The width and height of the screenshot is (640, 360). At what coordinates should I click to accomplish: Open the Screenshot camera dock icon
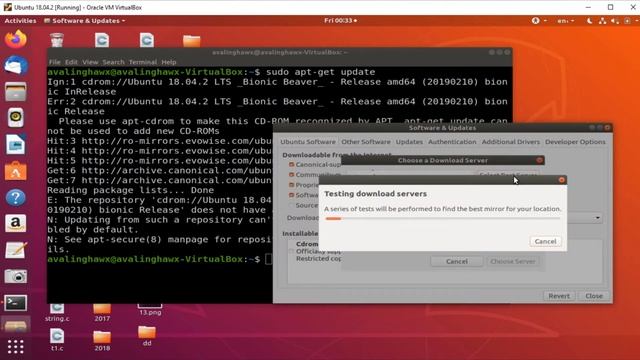(x=16, y=276)
